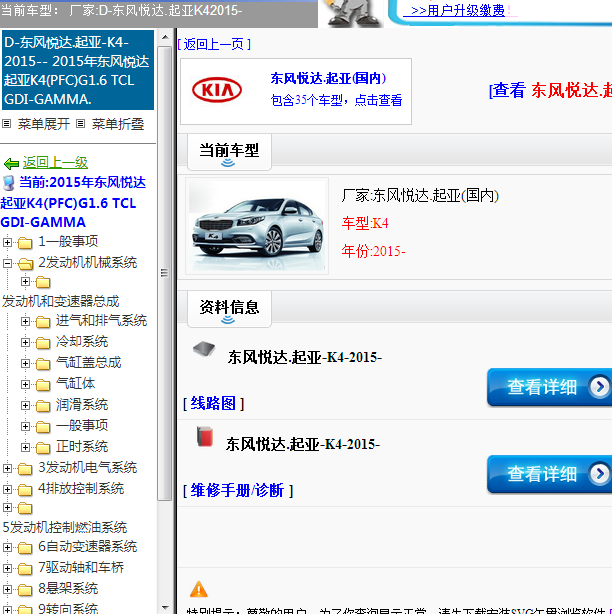Expand the 进气和排气系统 node
Screen dimensions: 612x614
(x=25, y=321)
